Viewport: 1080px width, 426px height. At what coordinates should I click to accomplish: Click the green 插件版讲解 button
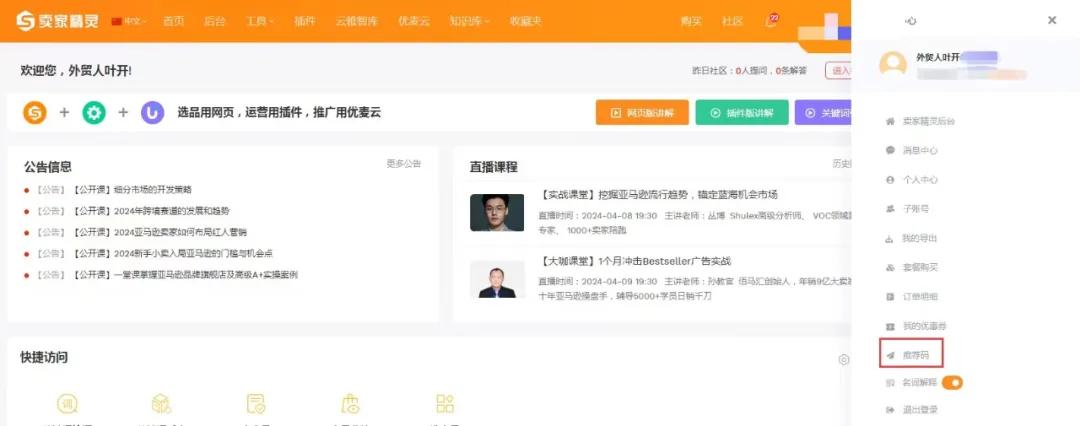(x=742, y=112)
